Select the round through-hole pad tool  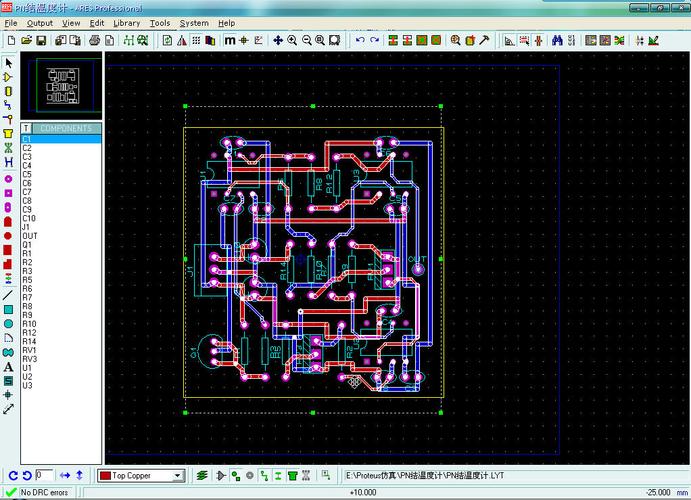[x=8, y=179]
